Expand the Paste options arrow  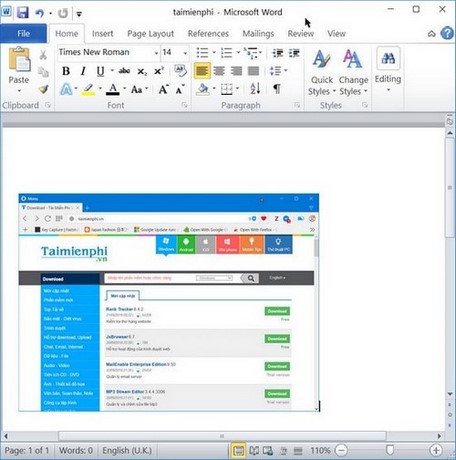19,90
